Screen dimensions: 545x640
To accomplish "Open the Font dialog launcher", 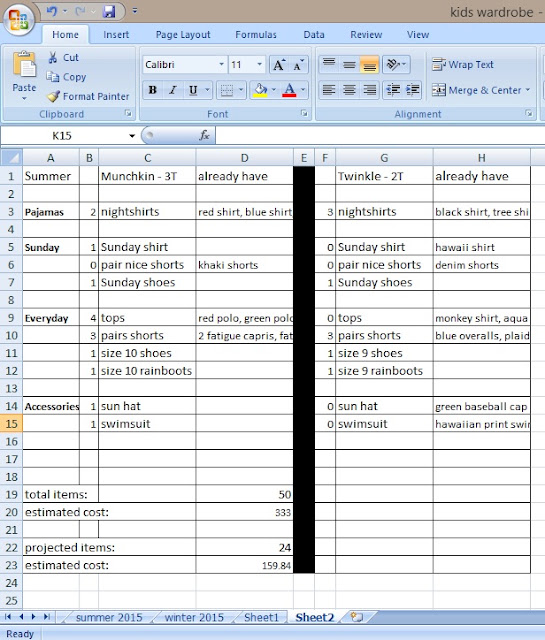I will click(304, 114).
